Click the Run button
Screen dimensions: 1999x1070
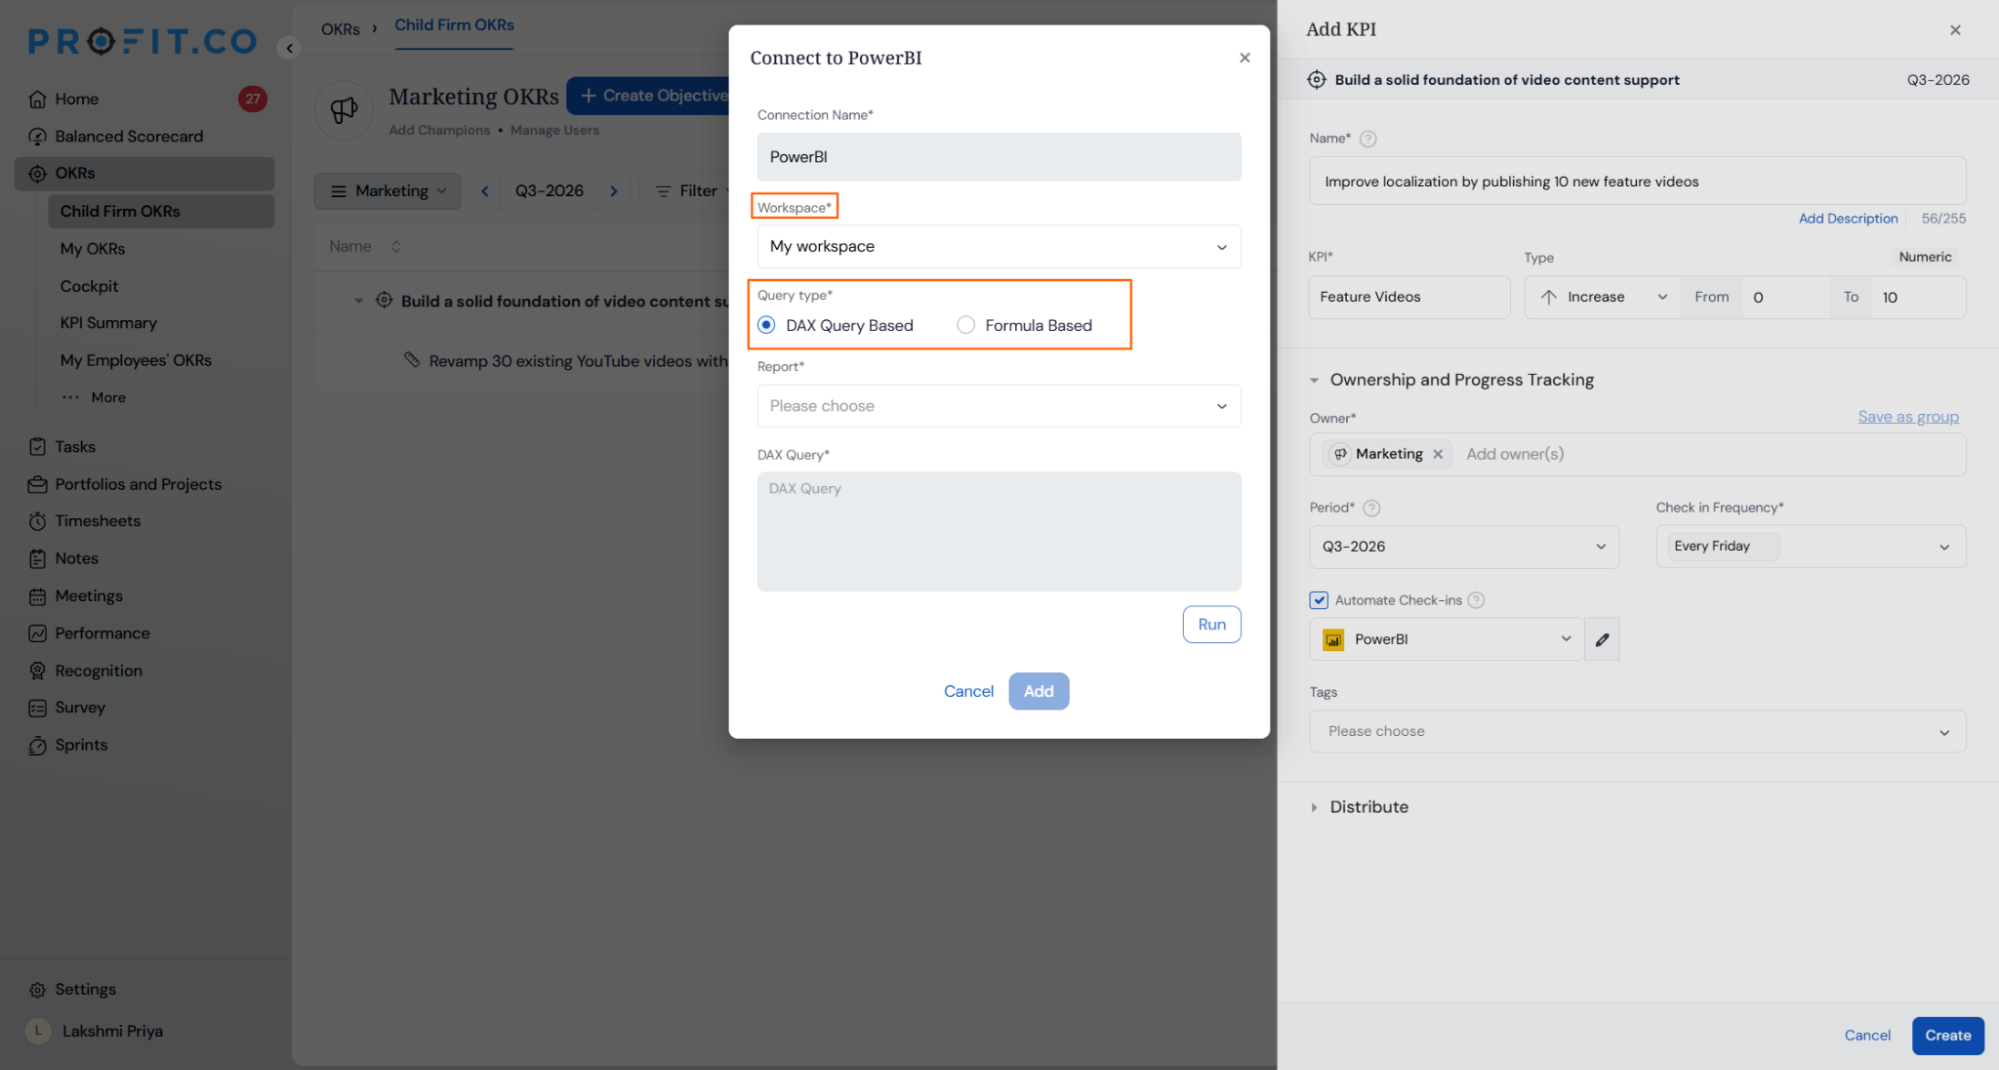pos(1212,625)
